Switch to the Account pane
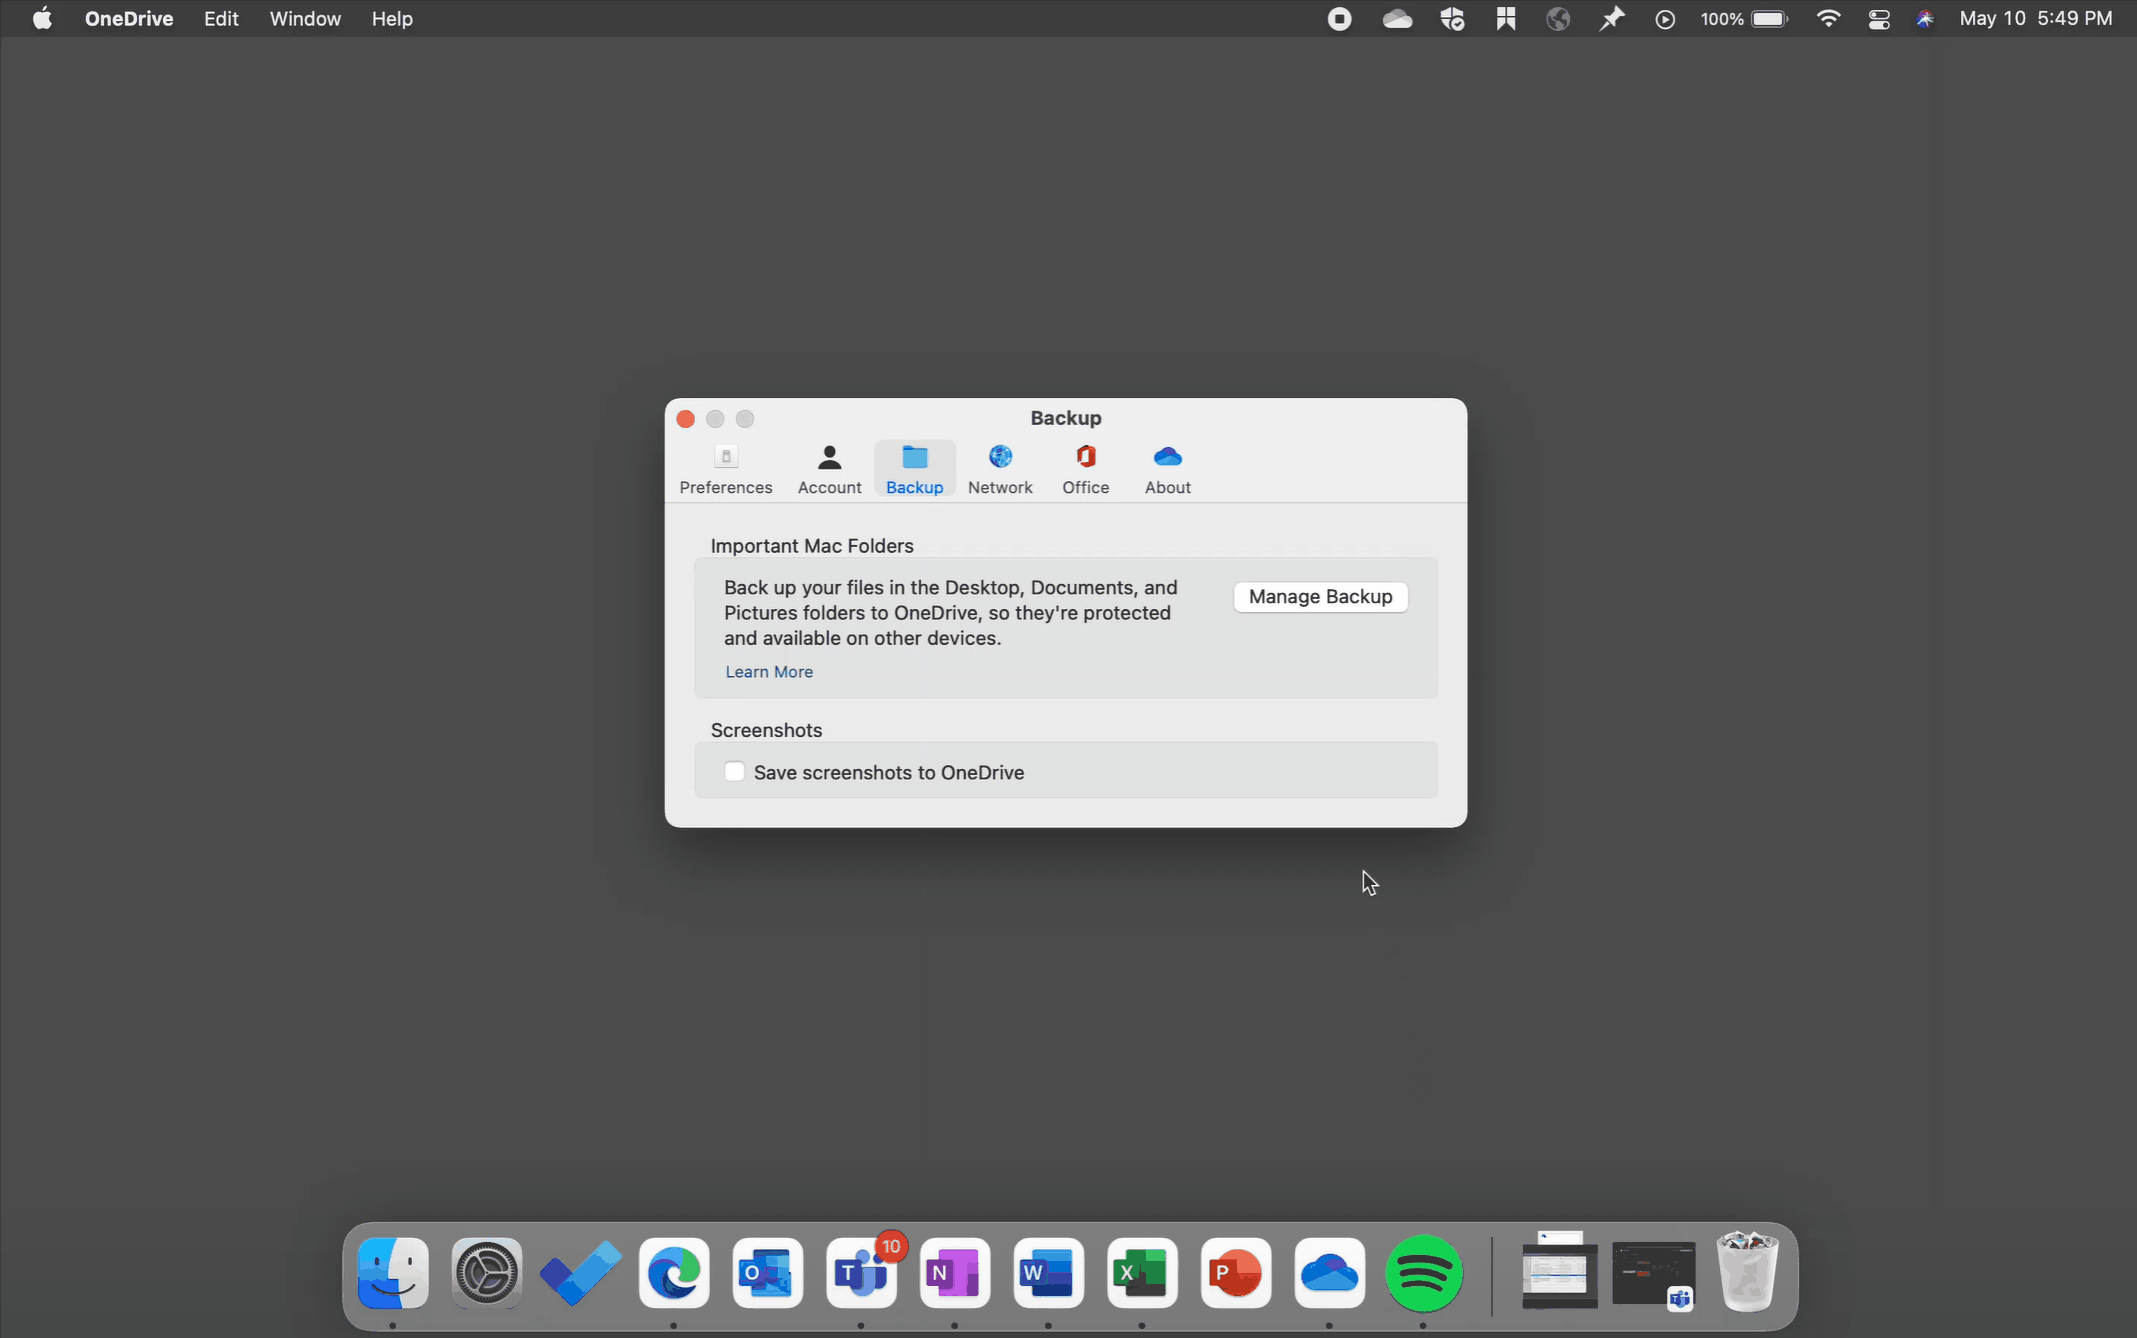 click(x=829, y=468)
